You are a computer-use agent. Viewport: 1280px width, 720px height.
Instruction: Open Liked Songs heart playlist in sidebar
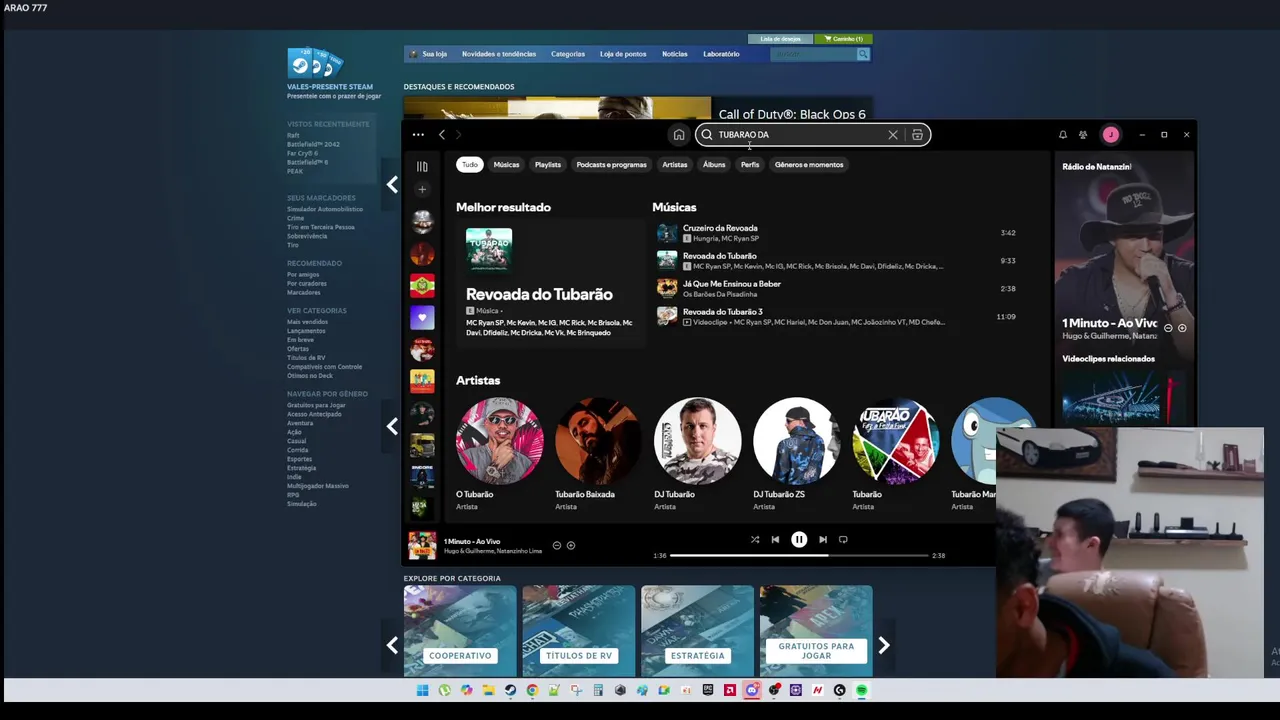(422, 317)
